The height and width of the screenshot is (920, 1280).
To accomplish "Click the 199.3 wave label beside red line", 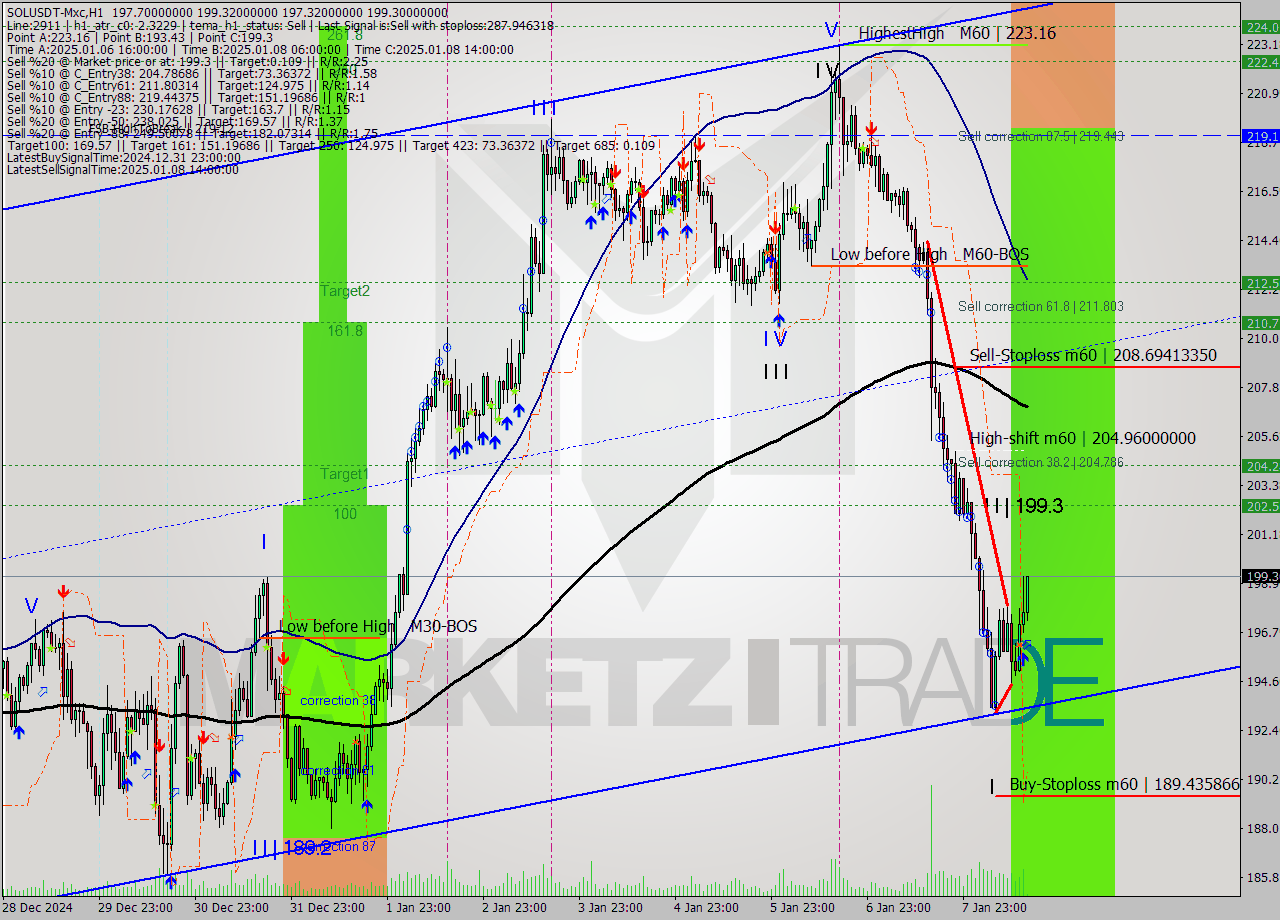I will 1023,506.
